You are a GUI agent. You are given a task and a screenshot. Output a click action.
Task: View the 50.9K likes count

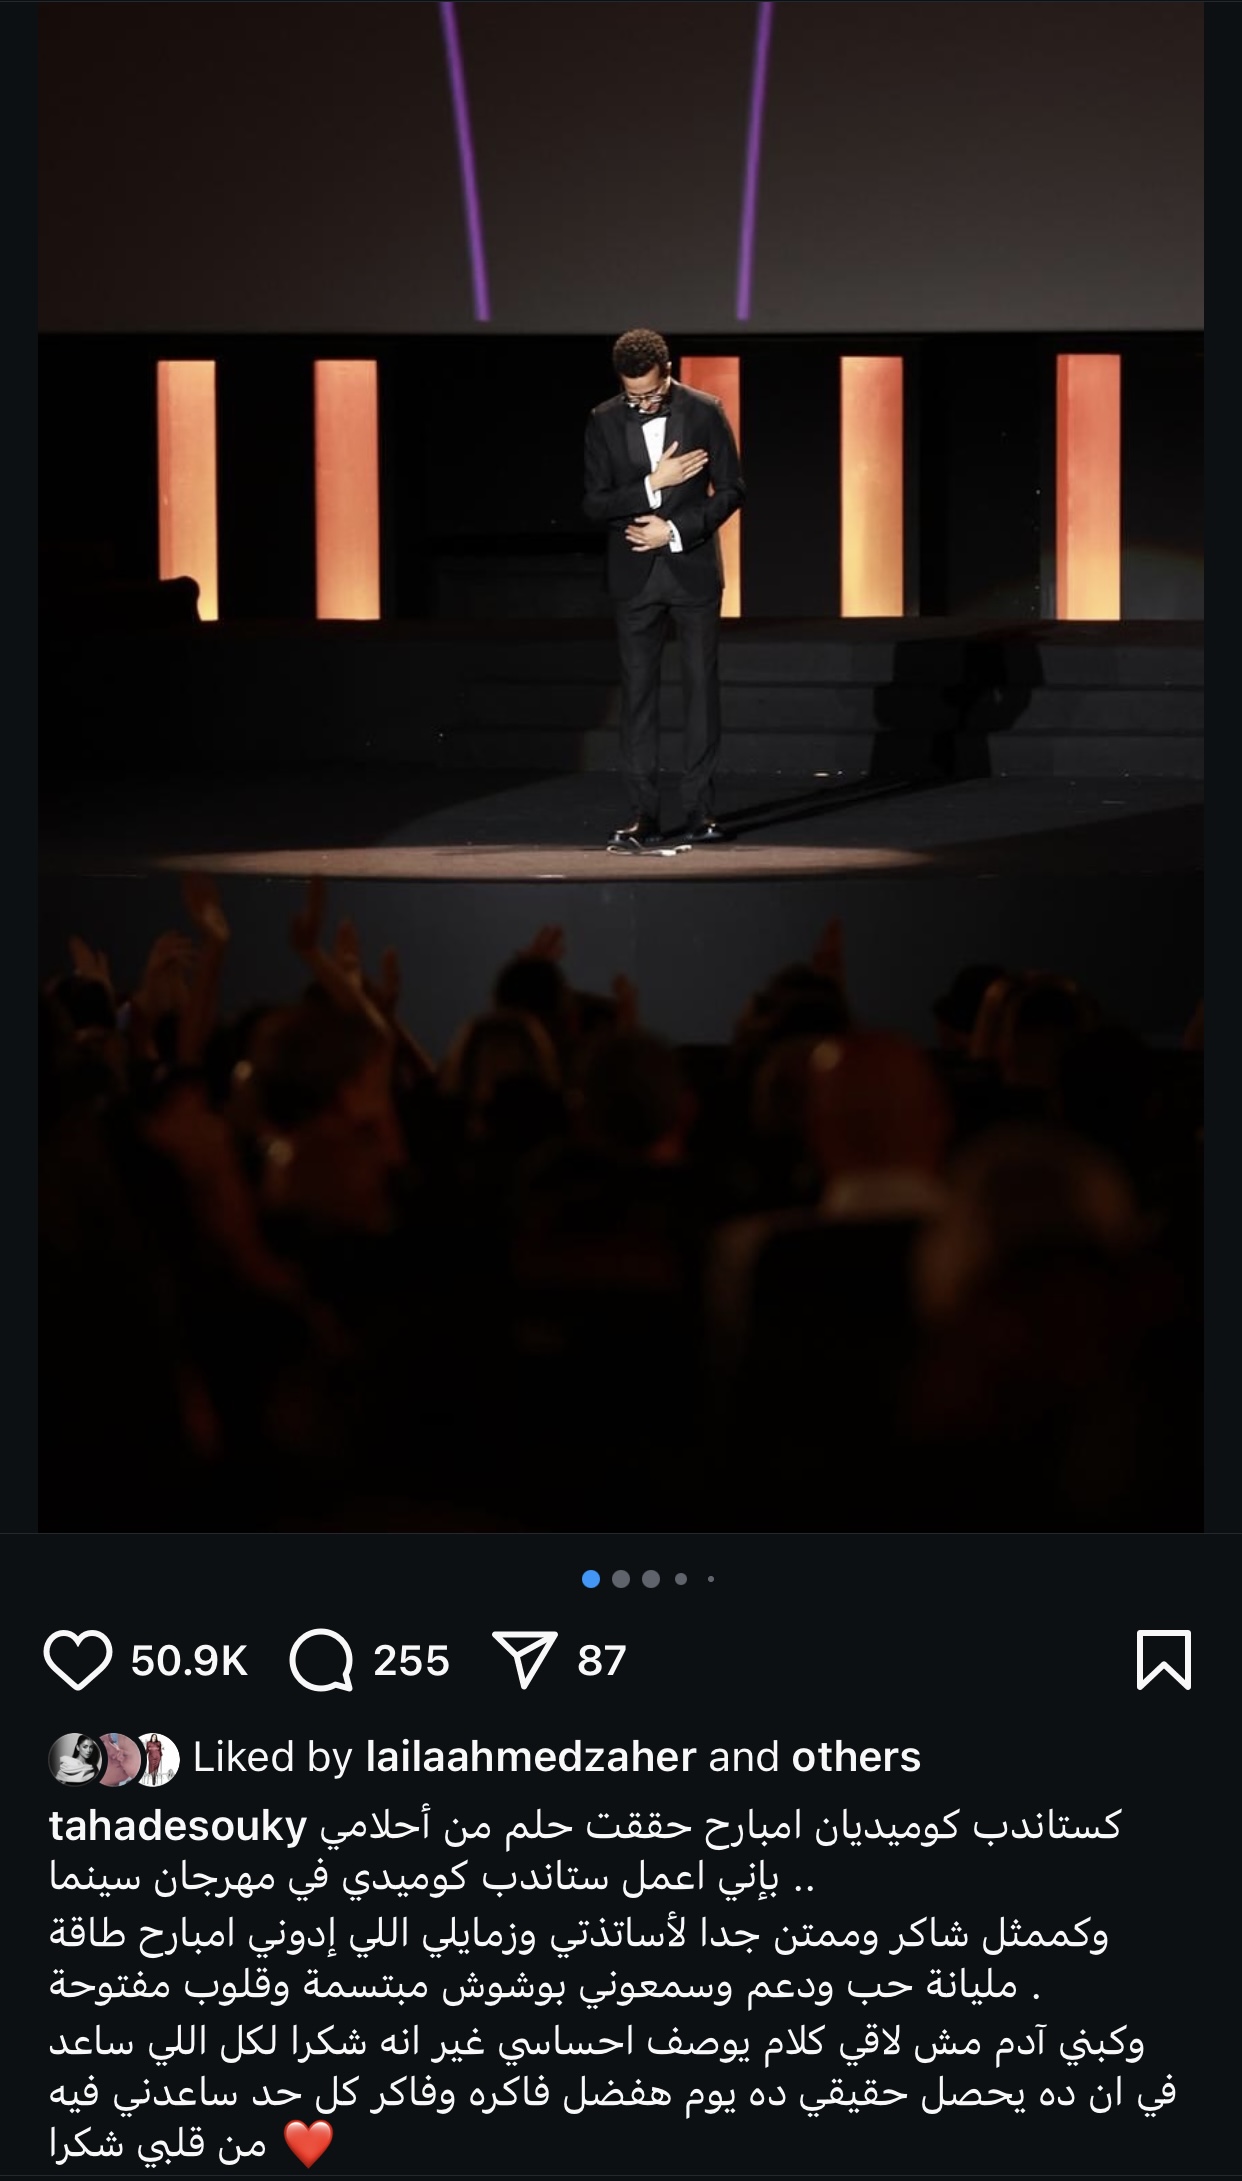pyautogui.click(x=189, y=1661)
